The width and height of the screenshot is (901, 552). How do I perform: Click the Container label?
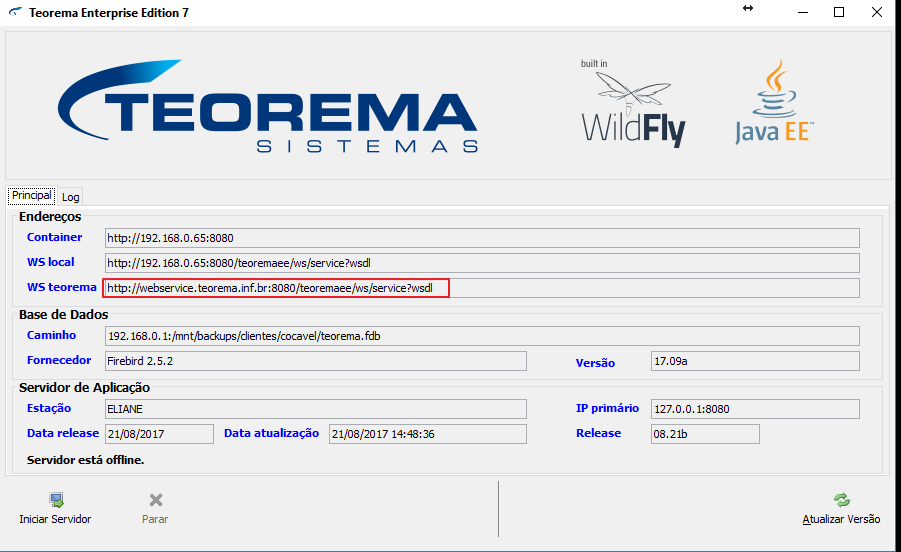coord(55,237)
